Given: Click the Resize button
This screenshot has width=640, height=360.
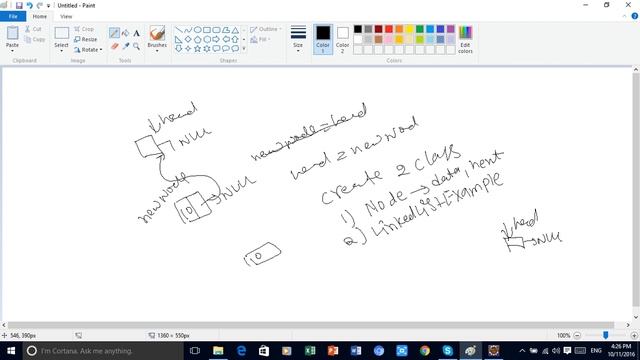Looking at the screenshot, I should pyautogui.click(x=86, y=40).
